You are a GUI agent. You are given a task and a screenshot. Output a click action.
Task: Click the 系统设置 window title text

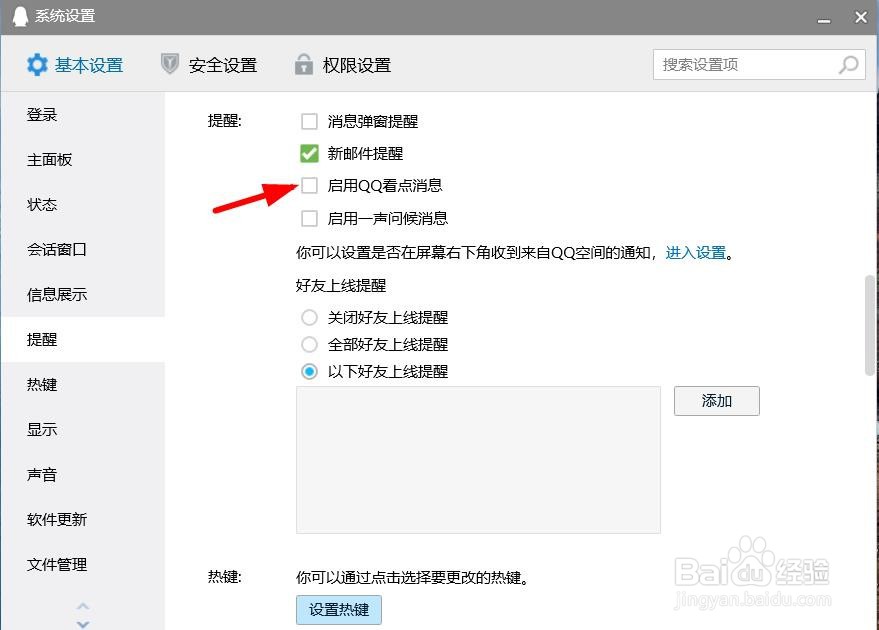click(x=65, y=16)
